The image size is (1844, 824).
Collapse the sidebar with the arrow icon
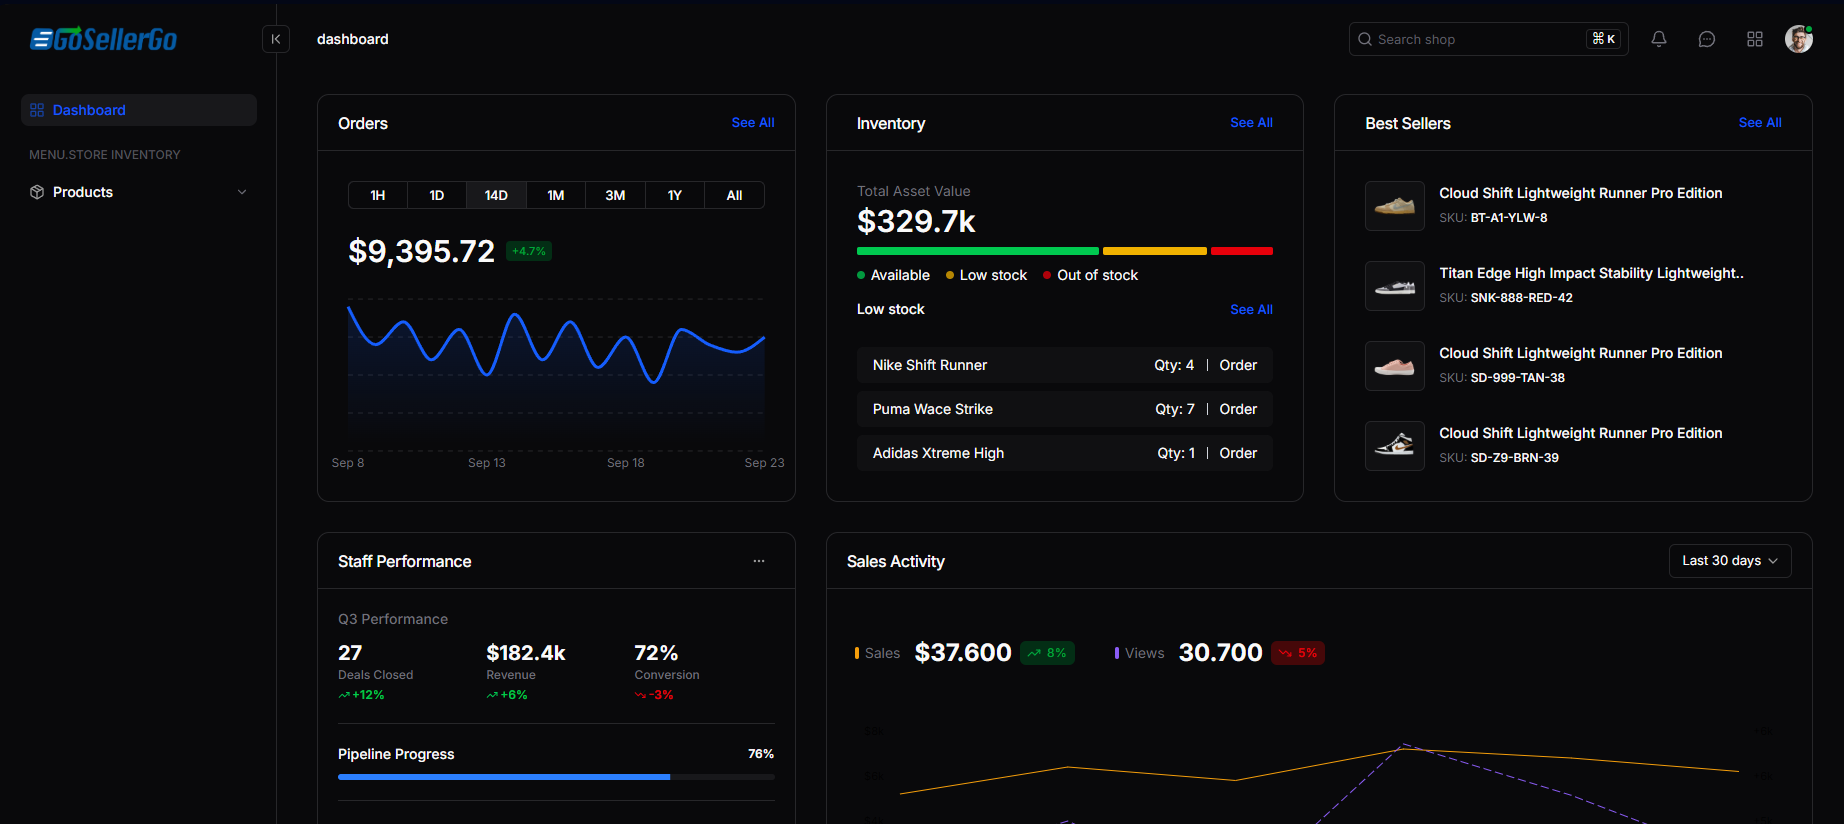[x=276, y=39]
